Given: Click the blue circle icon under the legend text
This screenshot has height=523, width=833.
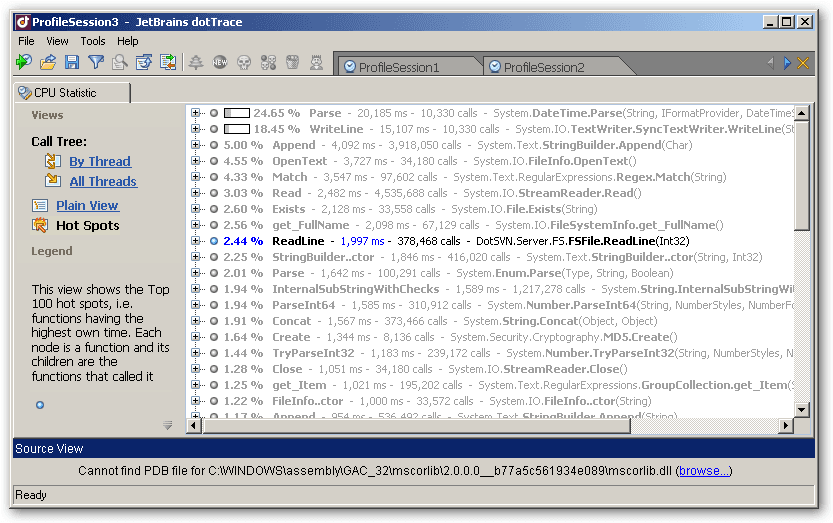Looking at the screenshot, I should click(x=40, y=405).
